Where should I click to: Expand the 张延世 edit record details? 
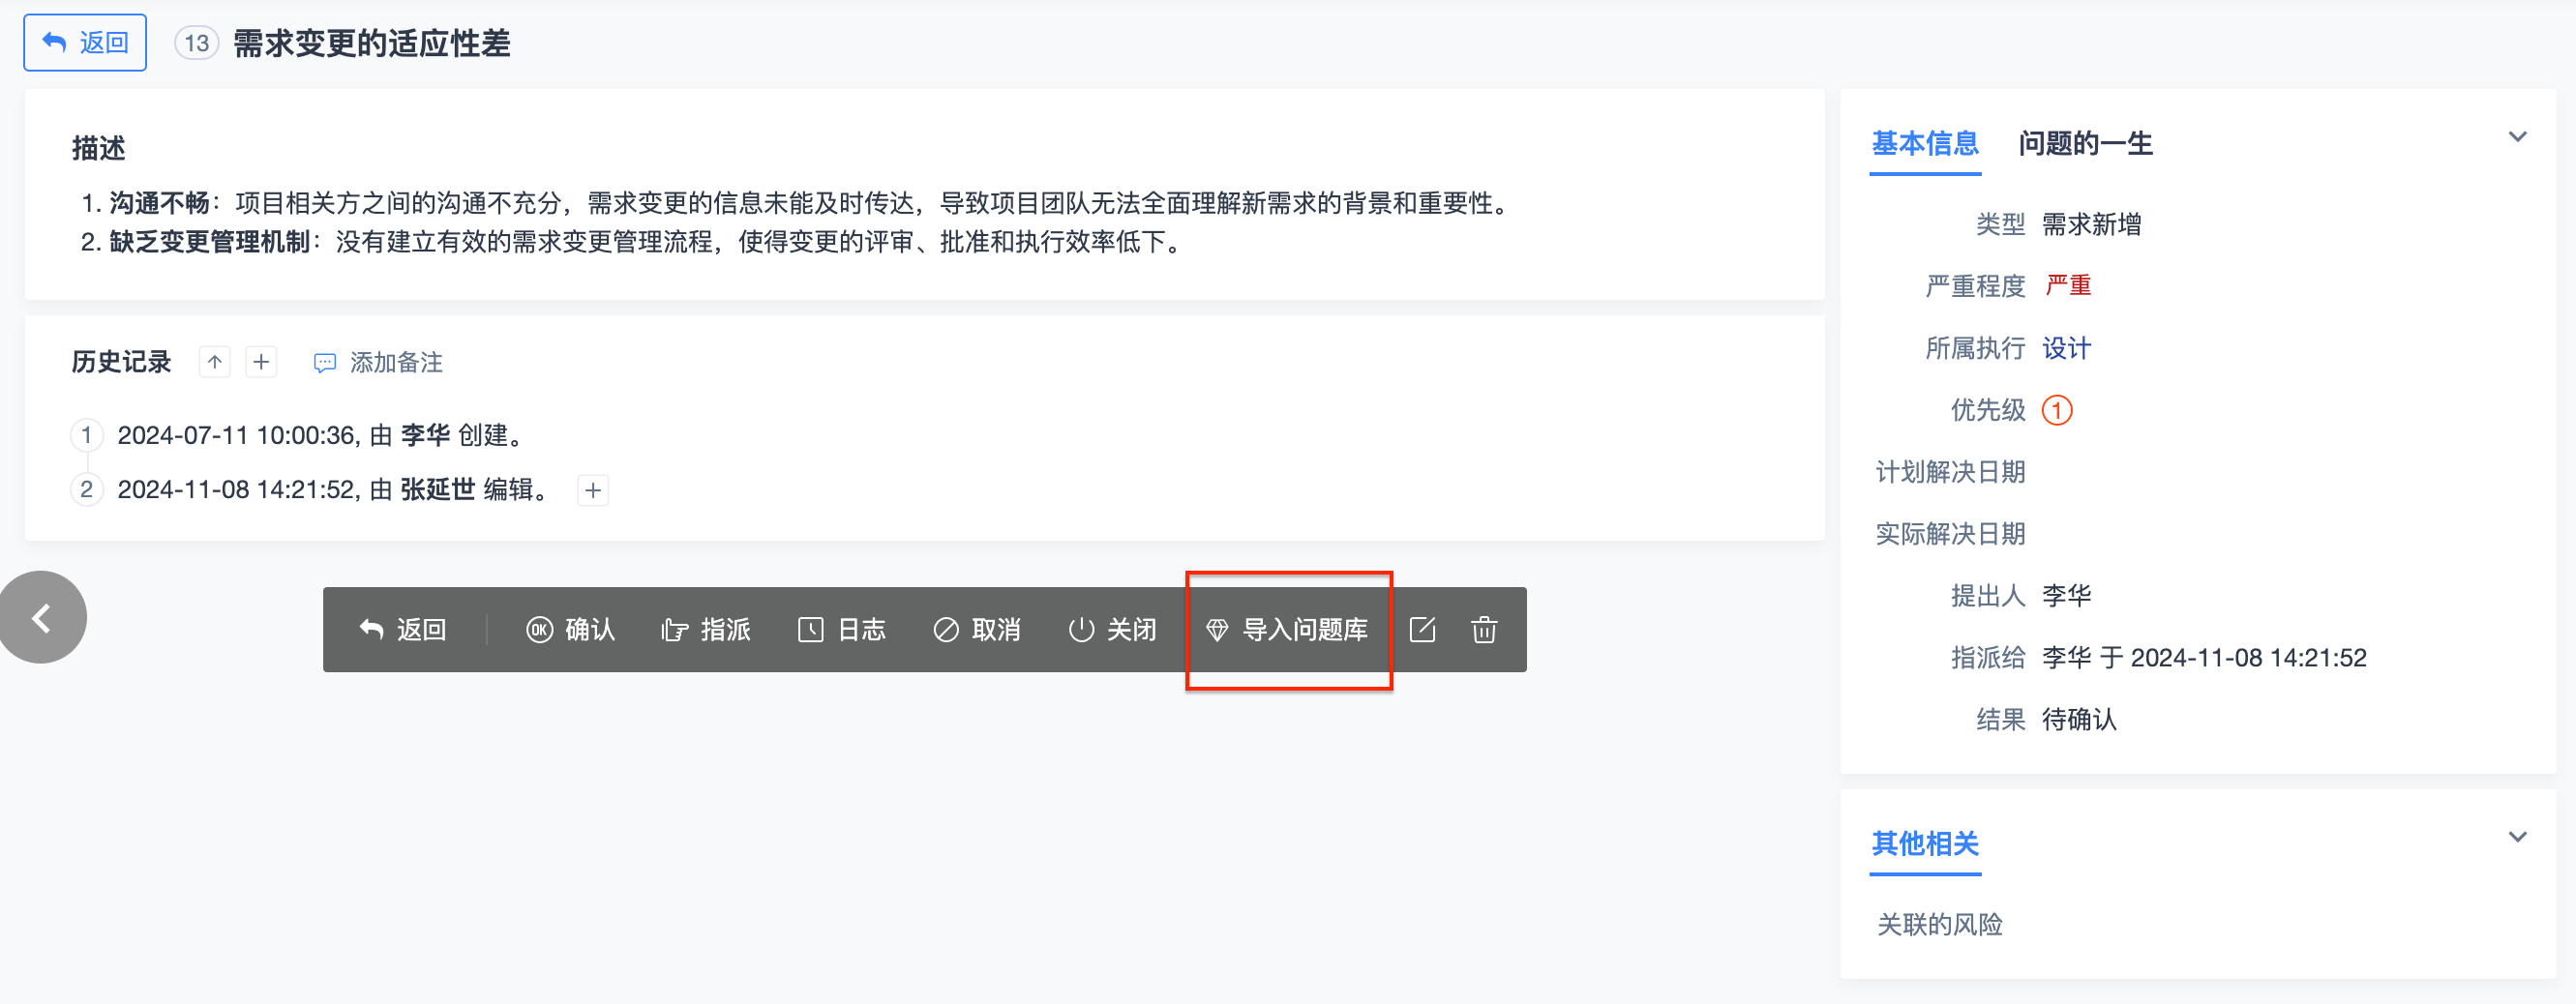click(x=593, y=490)
